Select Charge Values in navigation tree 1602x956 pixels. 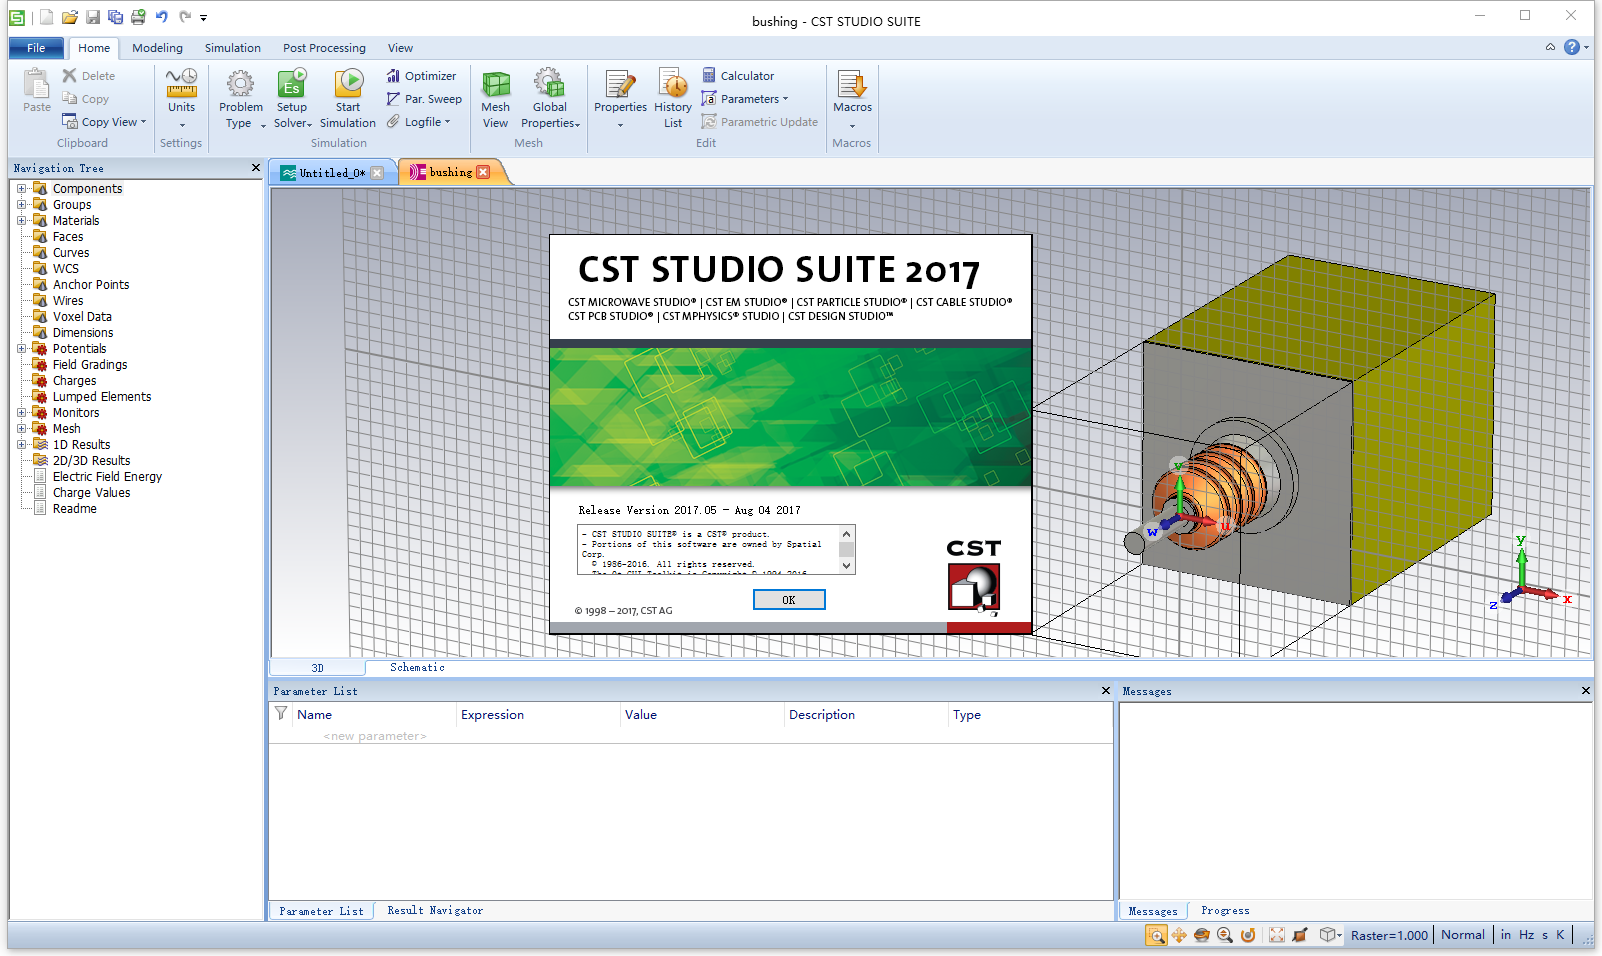pyautogui.click(x=91, y=493)
